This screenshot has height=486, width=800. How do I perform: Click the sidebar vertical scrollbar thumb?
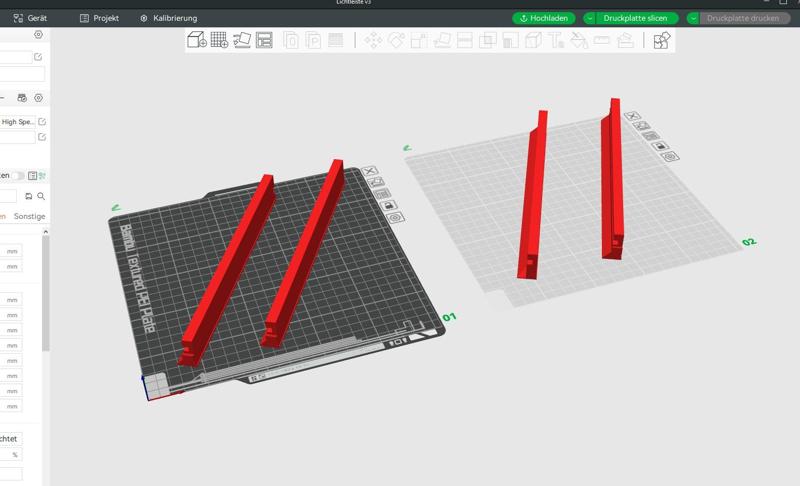click(x=45, y=293)
